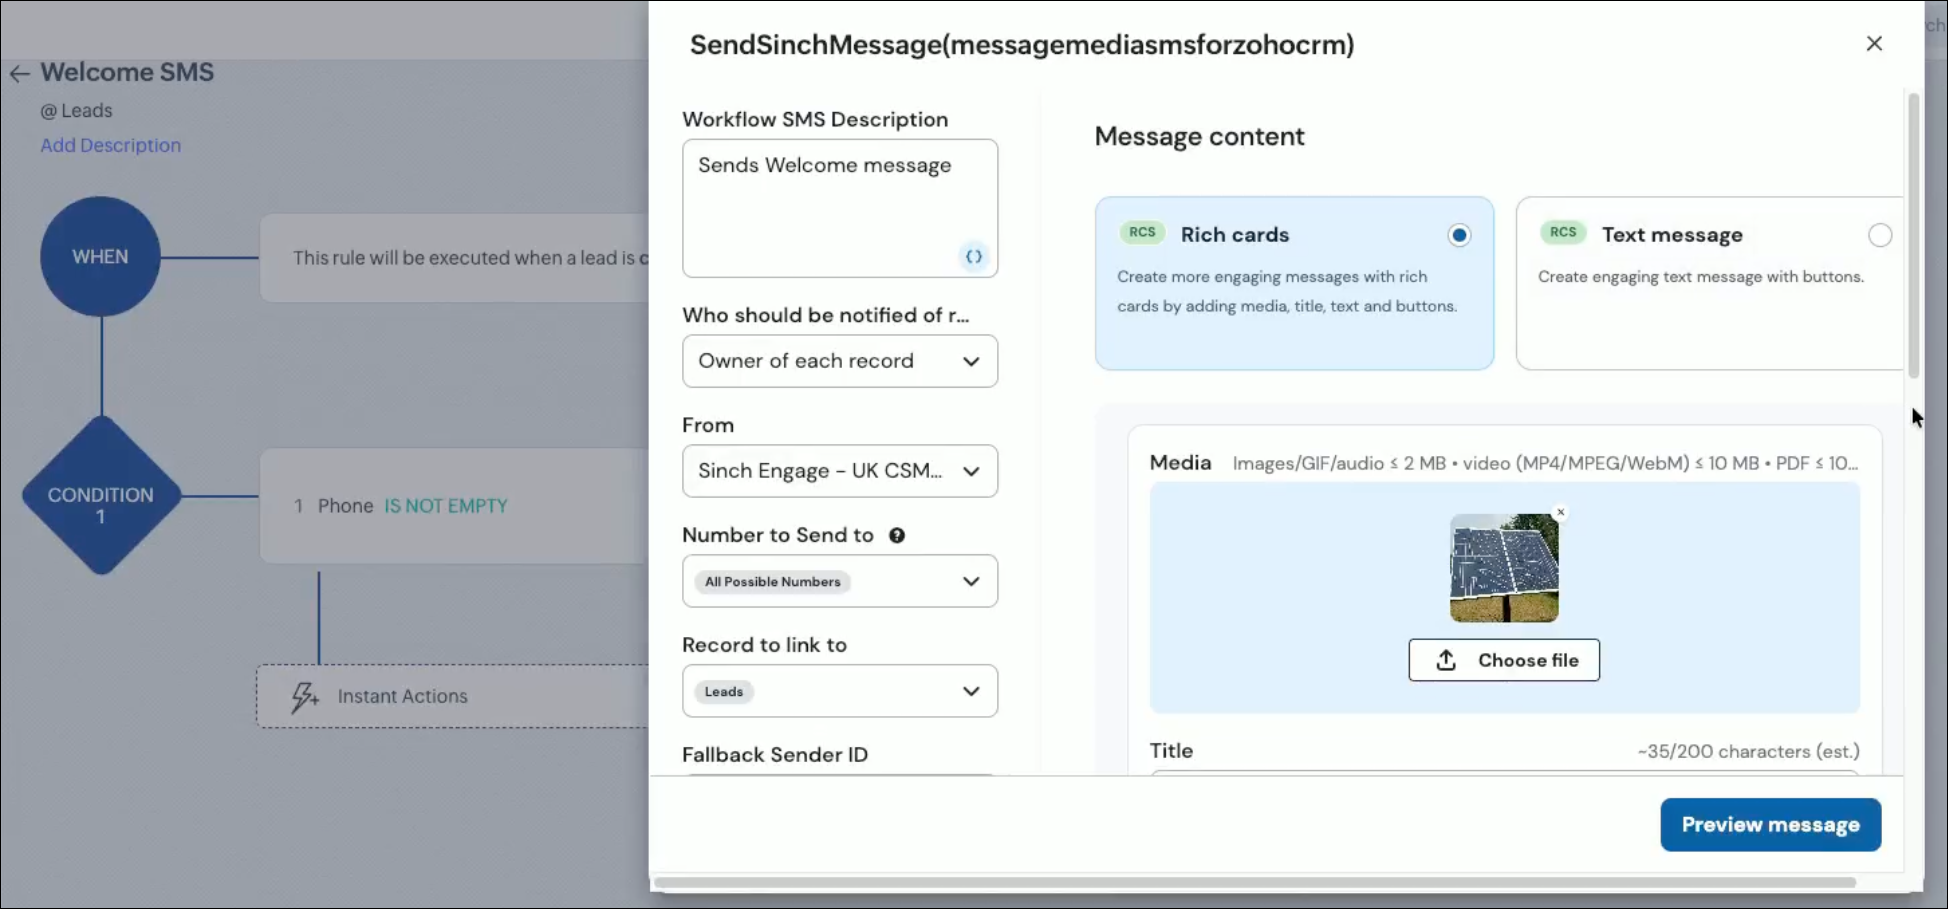Select the Text message radio button
1948x909 pixels.
coord(1880,235)
